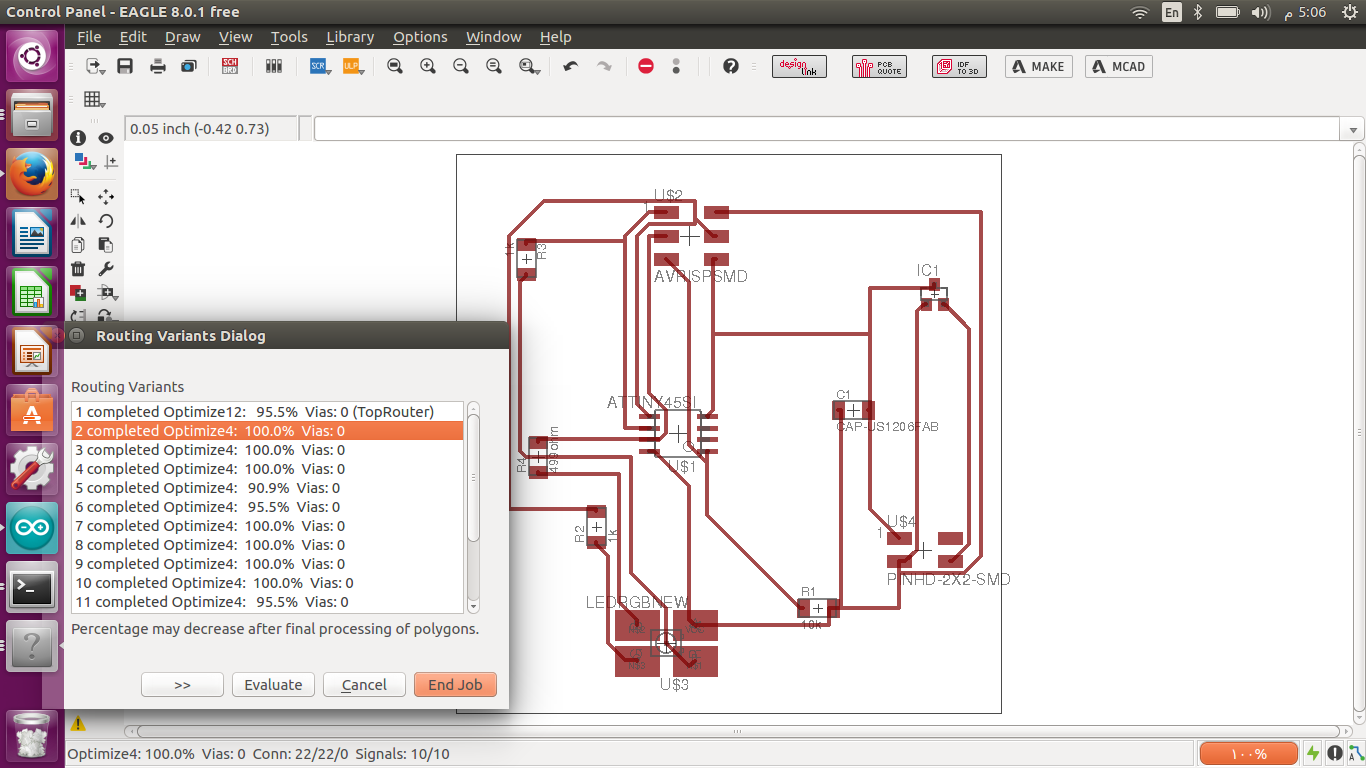This screenshot has width=1366, height=768.
Task: Click the orange 100% progress bar
Action: 1247,753
